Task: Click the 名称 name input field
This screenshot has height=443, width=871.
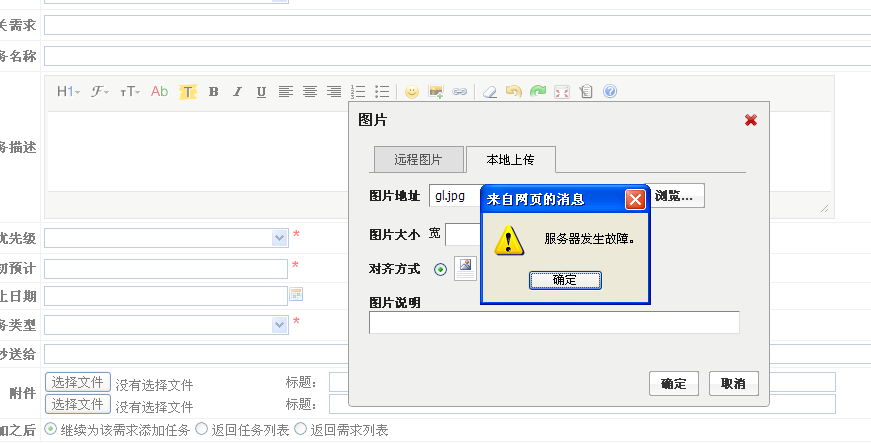Action: point(458,56)
